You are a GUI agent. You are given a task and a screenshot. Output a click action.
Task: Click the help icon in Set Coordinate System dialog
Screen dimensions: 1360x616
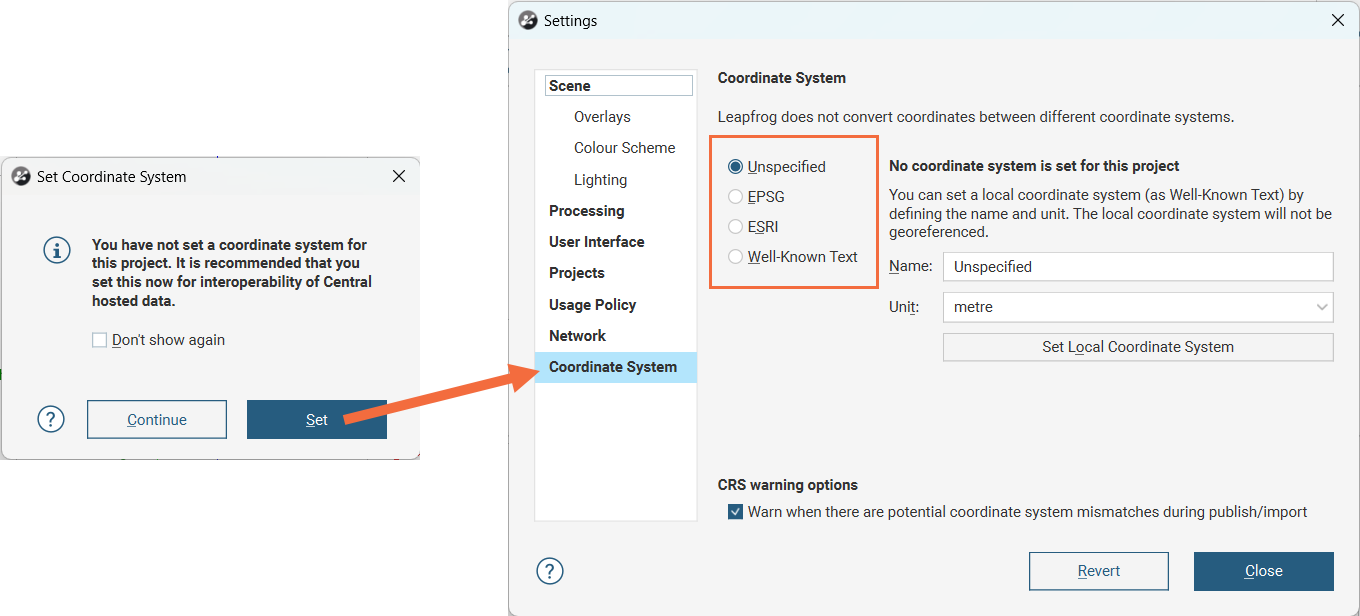click(51, 419)
